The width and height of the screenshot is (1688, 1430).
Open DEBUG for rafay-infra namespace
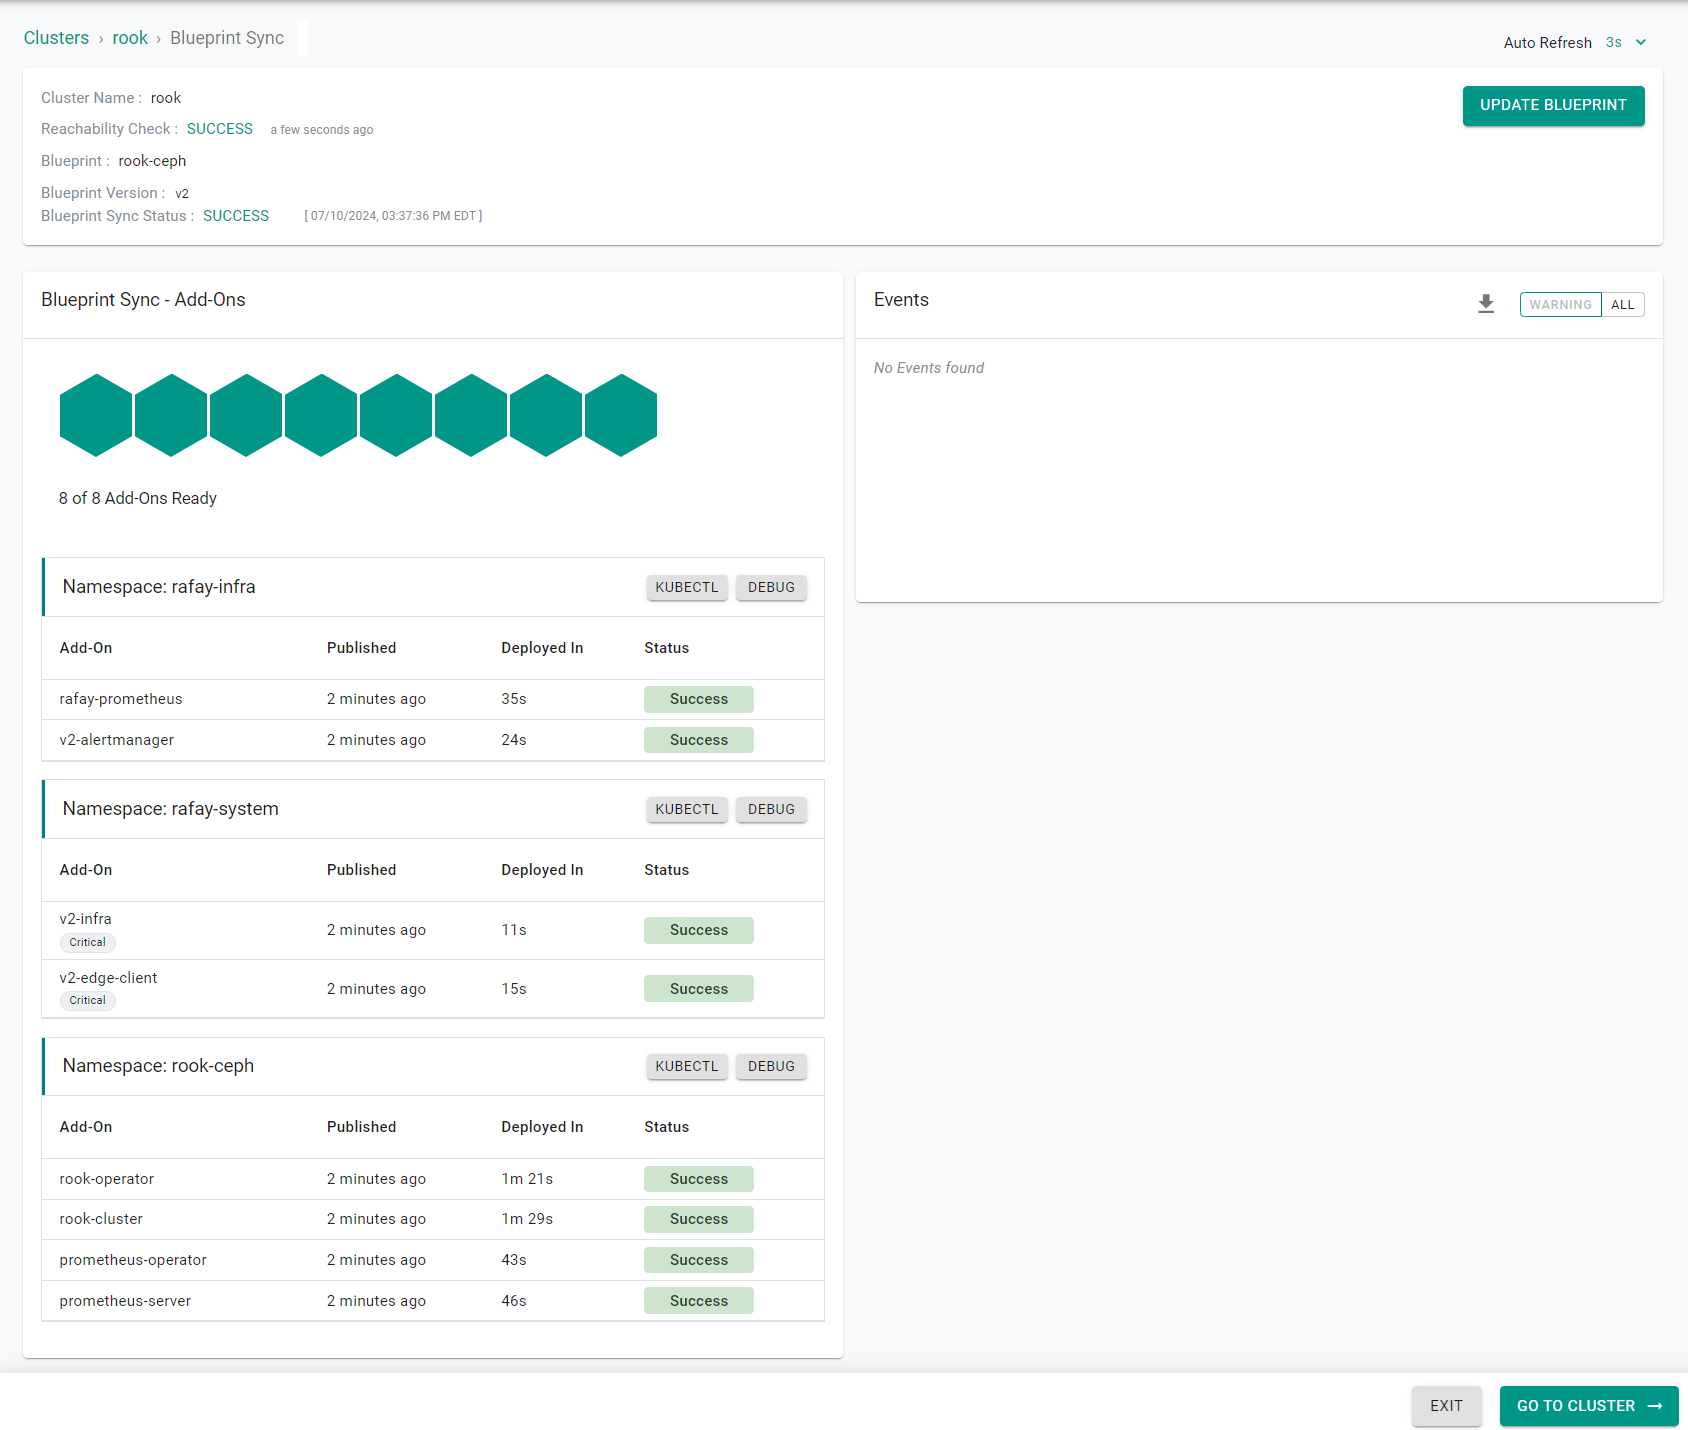(x=771, y=587)
